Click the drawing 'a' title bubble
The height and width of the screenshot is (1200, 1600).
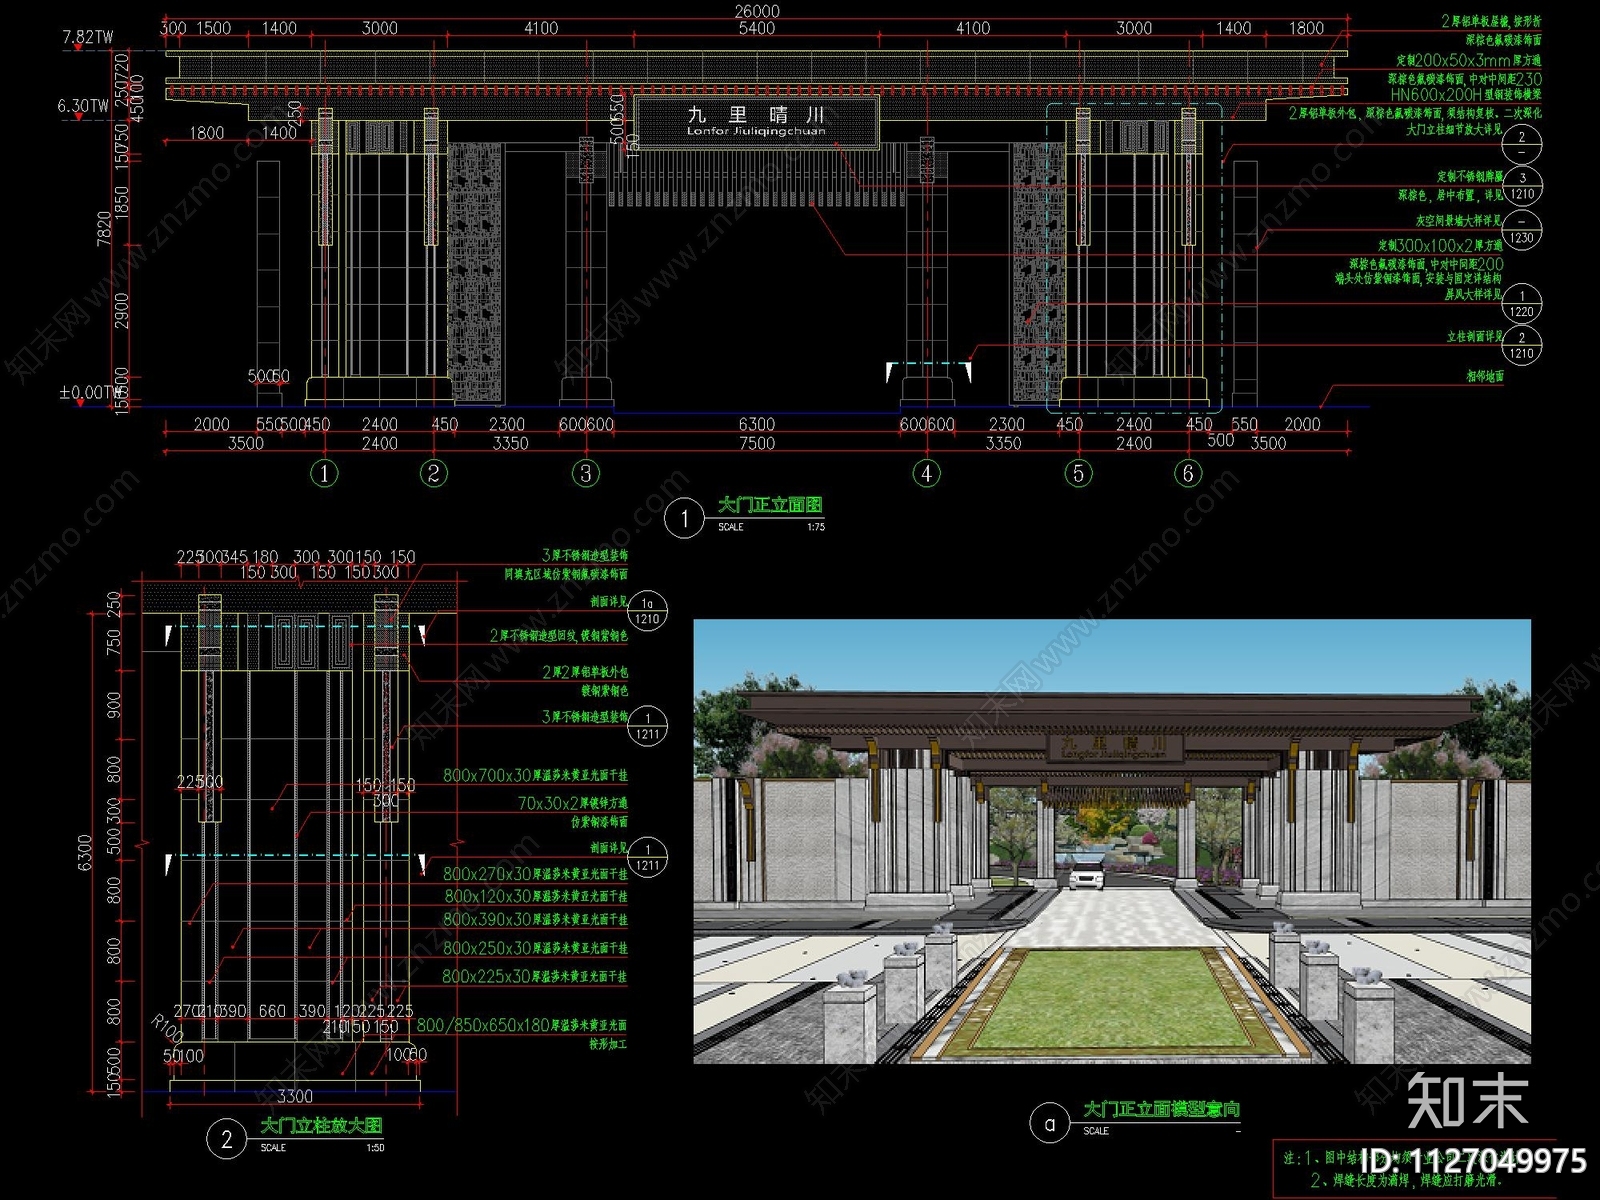pos(1050,1123)
